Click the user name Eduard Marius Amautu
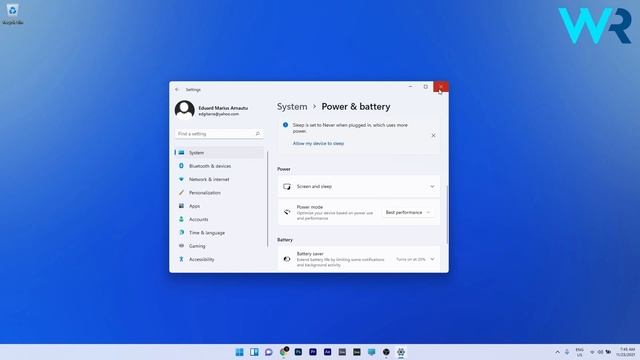The width and height of the screenshot is (640, 360). coord(223,108)
